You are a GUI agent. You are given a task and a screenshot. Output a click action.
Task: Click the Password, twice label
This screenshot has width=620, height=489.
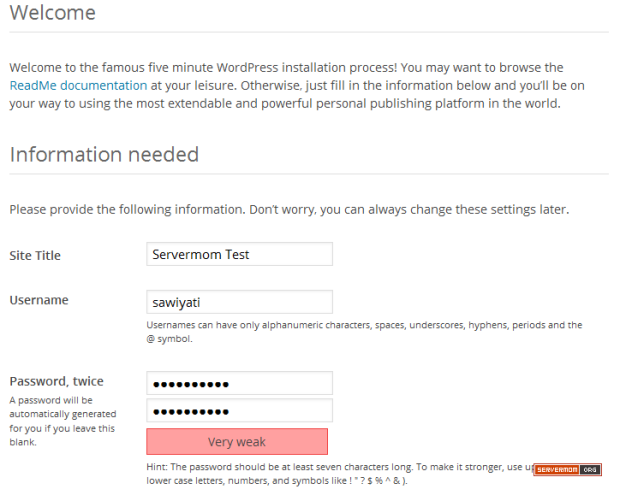pyautogui.click(x=56, y=381)
